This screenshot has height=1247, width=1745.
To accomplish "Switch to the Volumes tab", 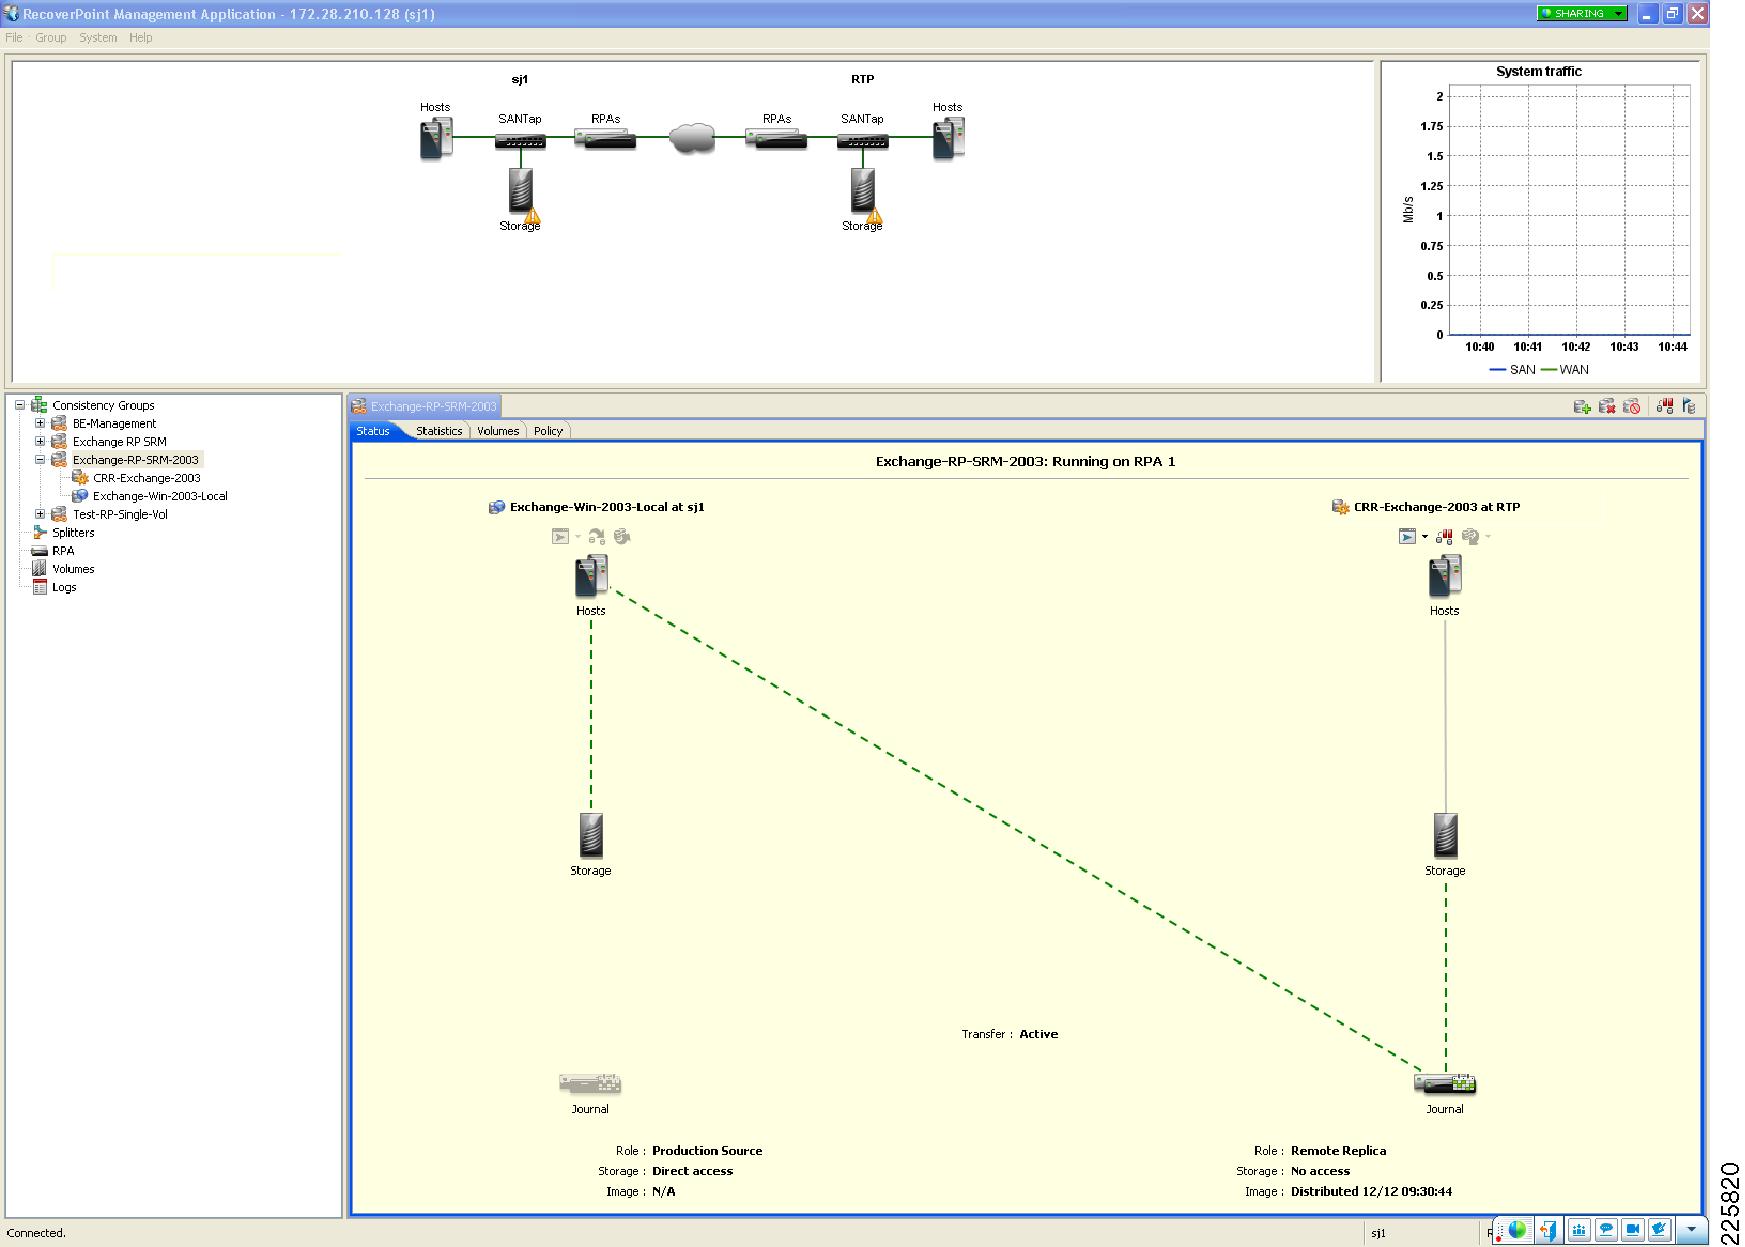I will [x=498, y=431].
